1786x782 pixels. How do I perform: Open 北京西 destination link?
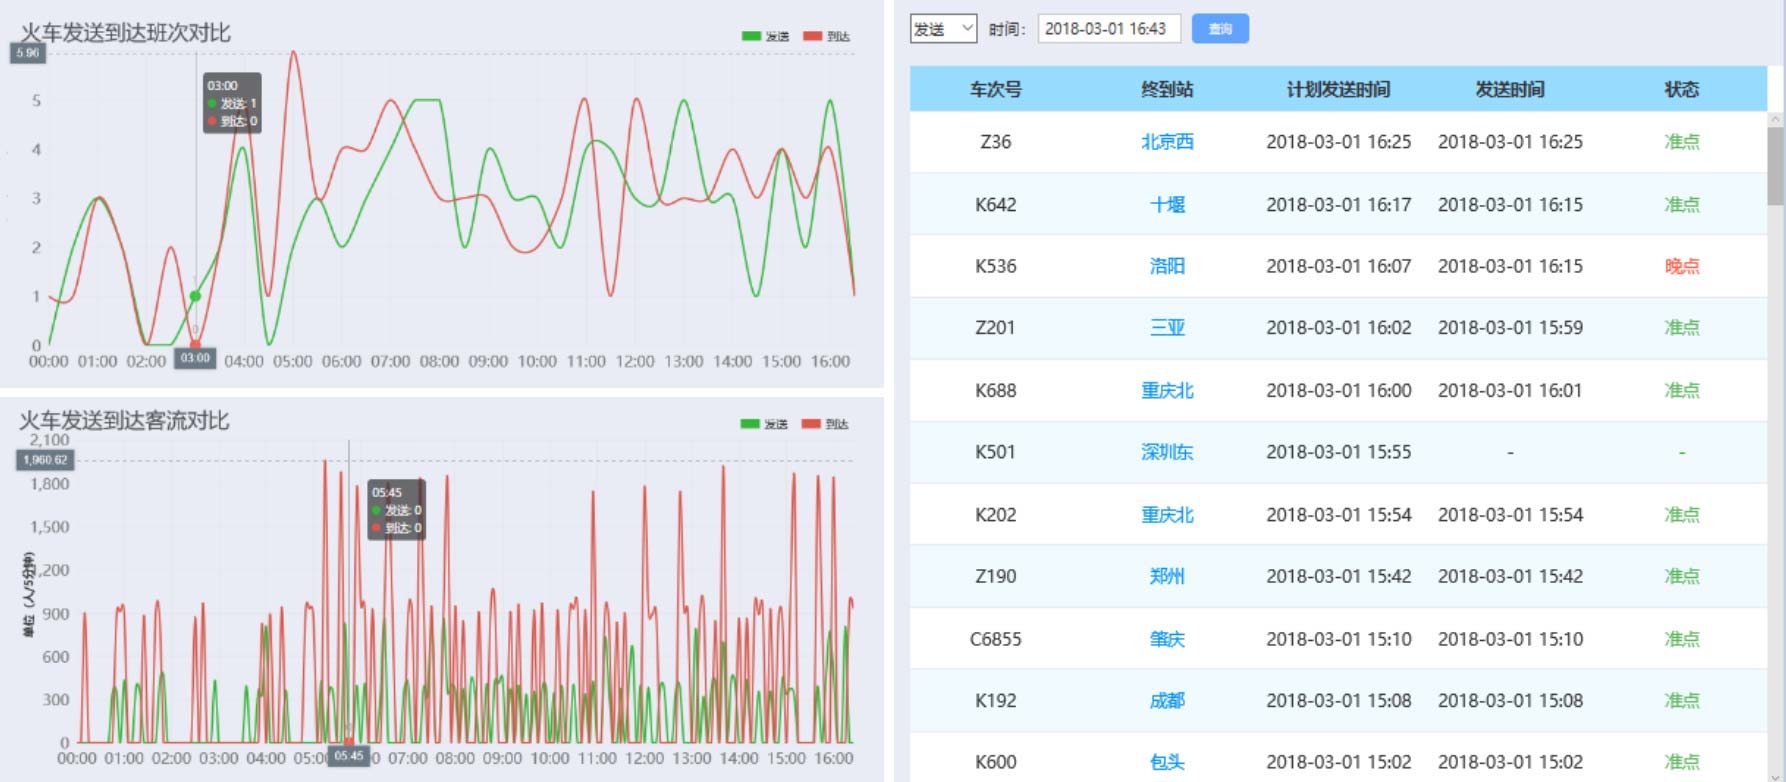coord(1167,142)
